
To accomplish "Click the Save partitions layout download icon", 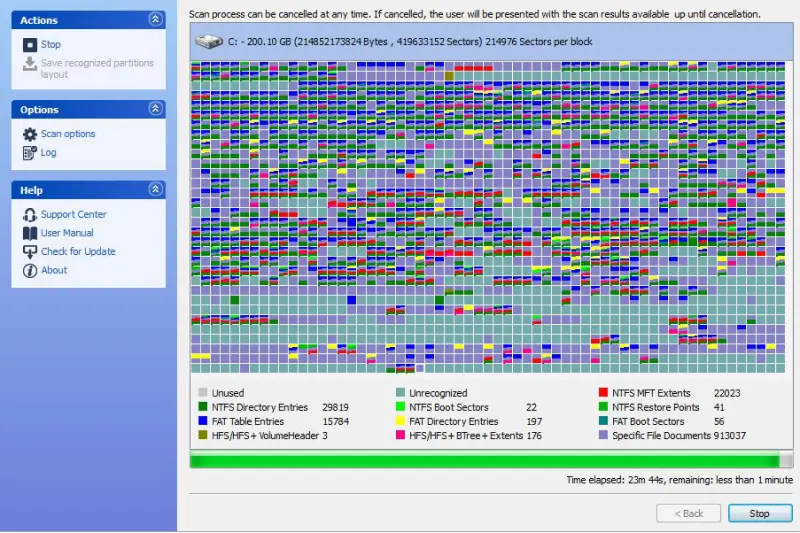I will tap(30, 64).
